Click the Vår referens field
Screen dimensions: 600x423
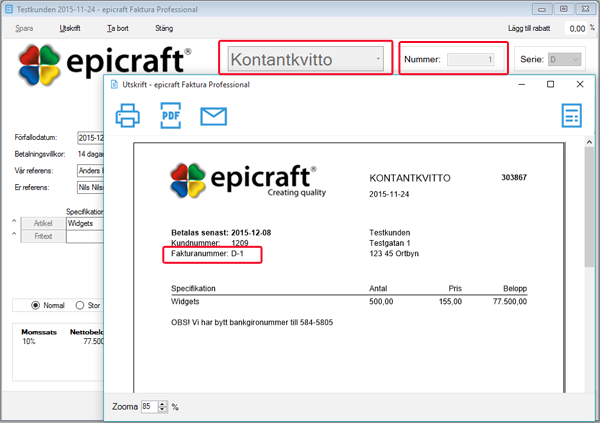(91, 170)
